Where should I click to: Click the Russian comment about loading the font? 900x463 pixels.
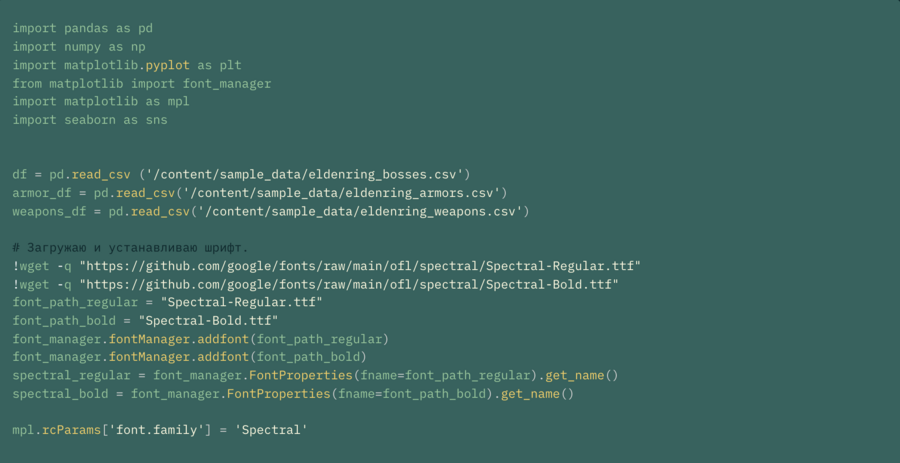pyautogui.click(x=130, y=247)
